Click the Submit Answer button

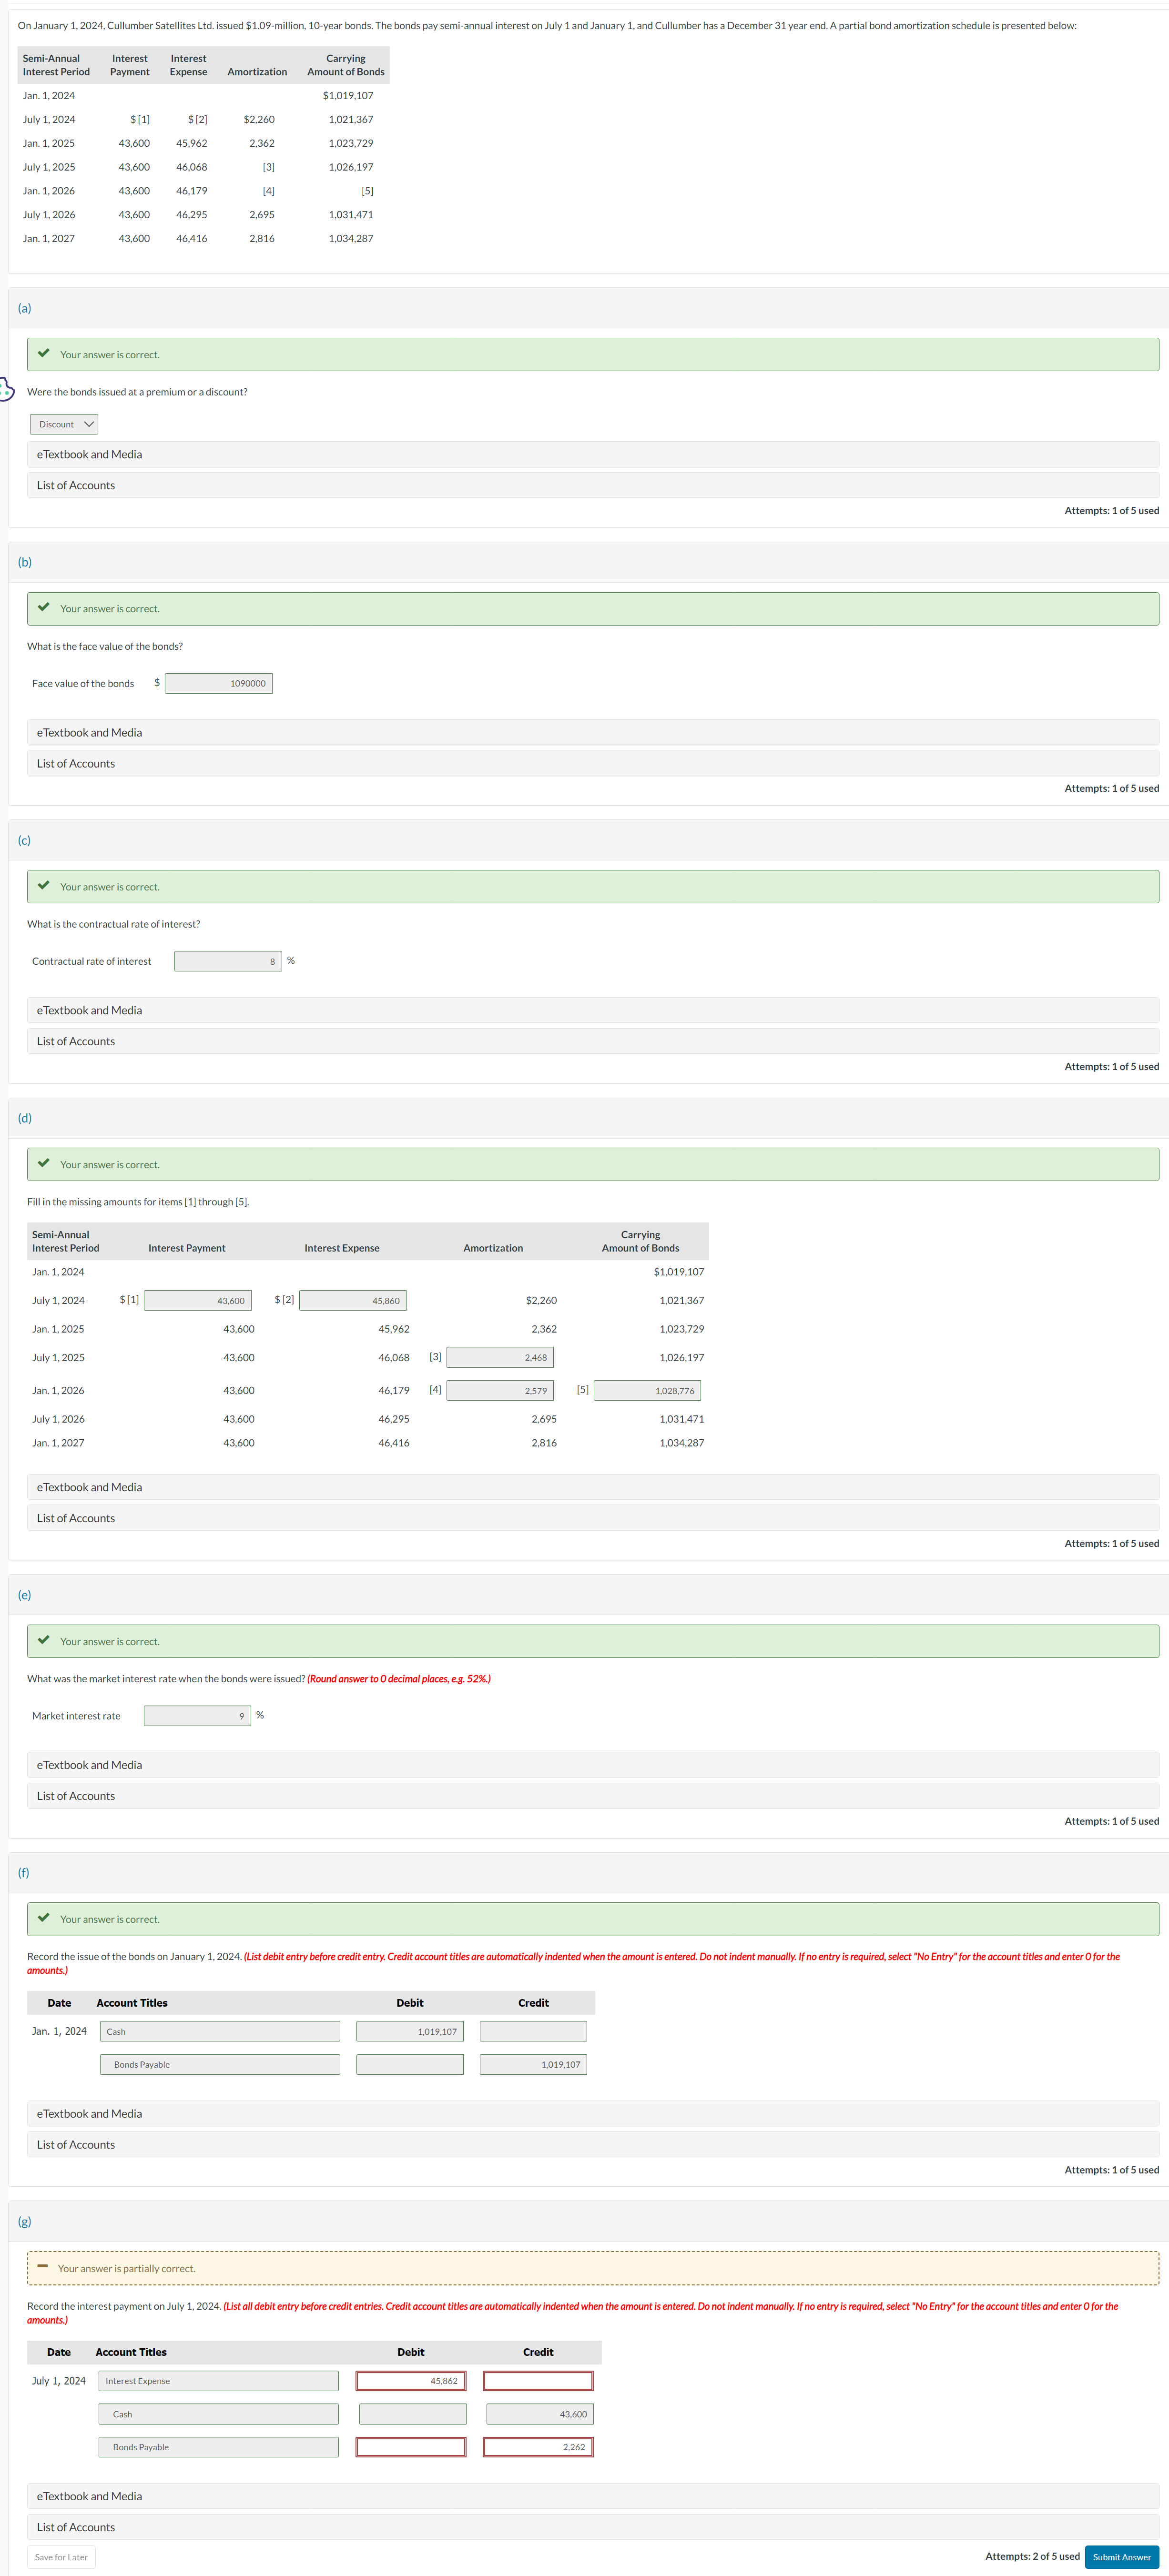point(1121,2556)
